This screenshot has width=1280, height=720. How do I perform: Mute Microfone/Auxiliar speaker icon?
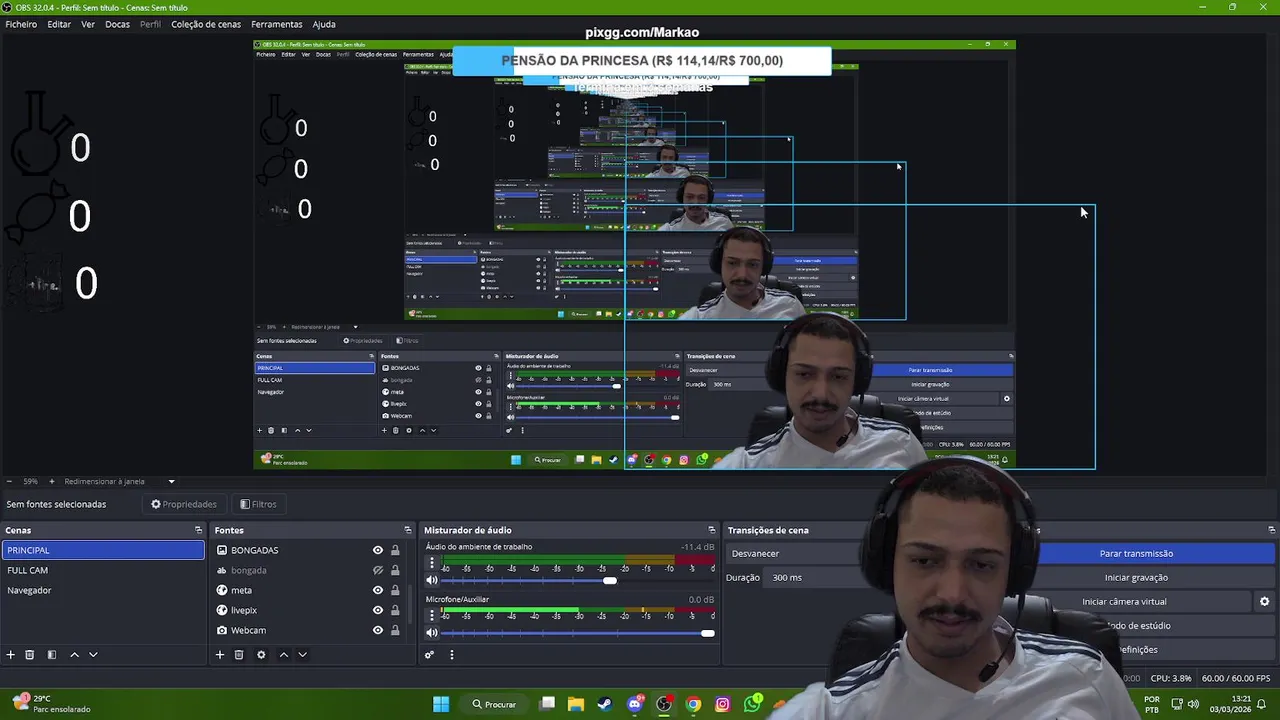[432, 632]
